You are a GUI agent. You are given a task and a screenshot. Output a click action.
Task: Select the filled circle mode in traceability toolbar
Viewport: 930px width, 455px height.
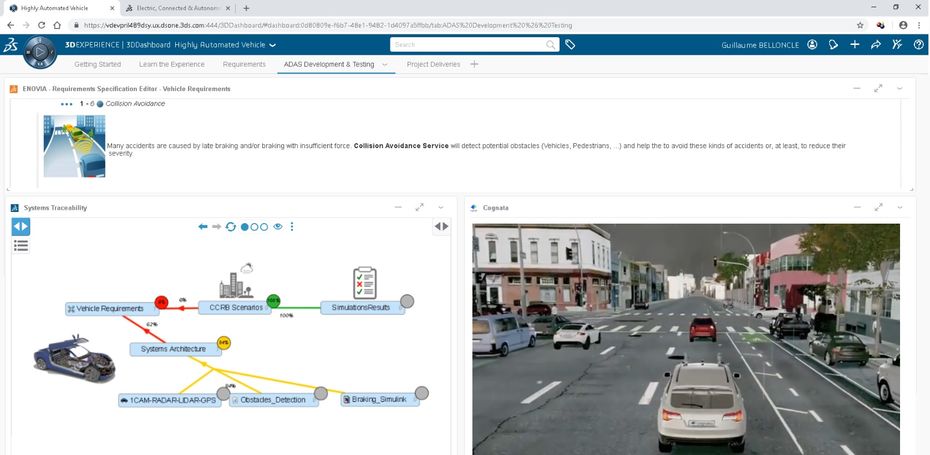pyautogui.click(x=245, y=227)
